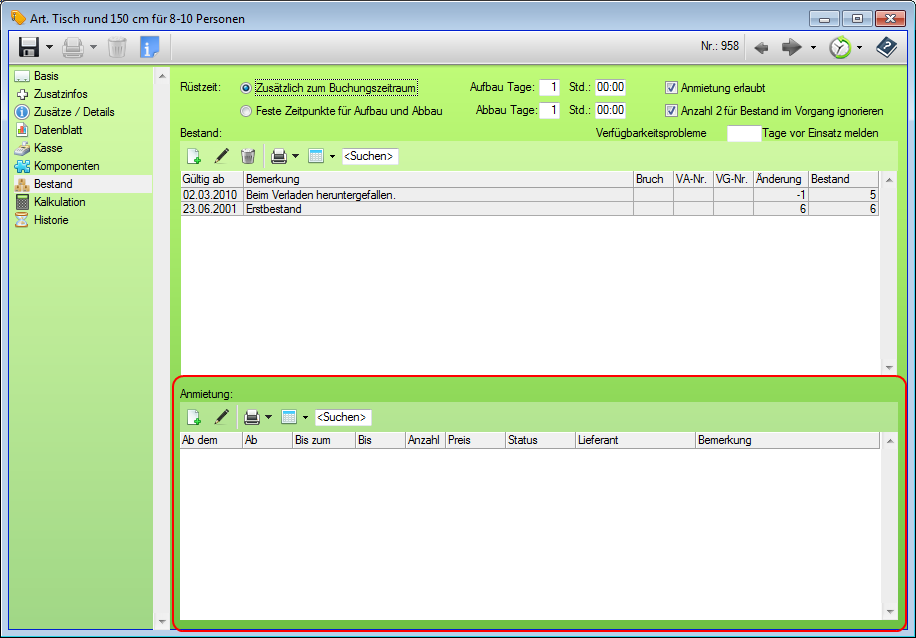Open Bestand print dropdown arrow
The height and width of the screenshot is (638, 916).
(296, 156)
